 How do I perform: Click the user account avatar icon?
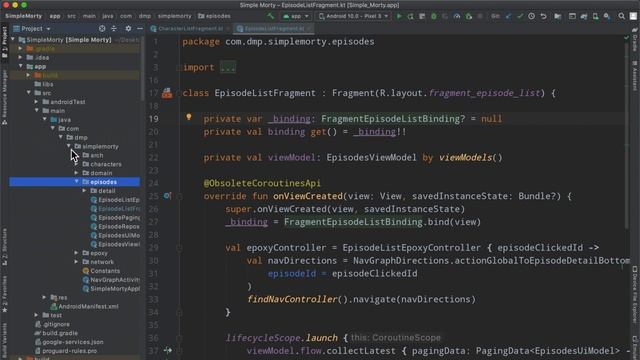(x=633, y=16)
